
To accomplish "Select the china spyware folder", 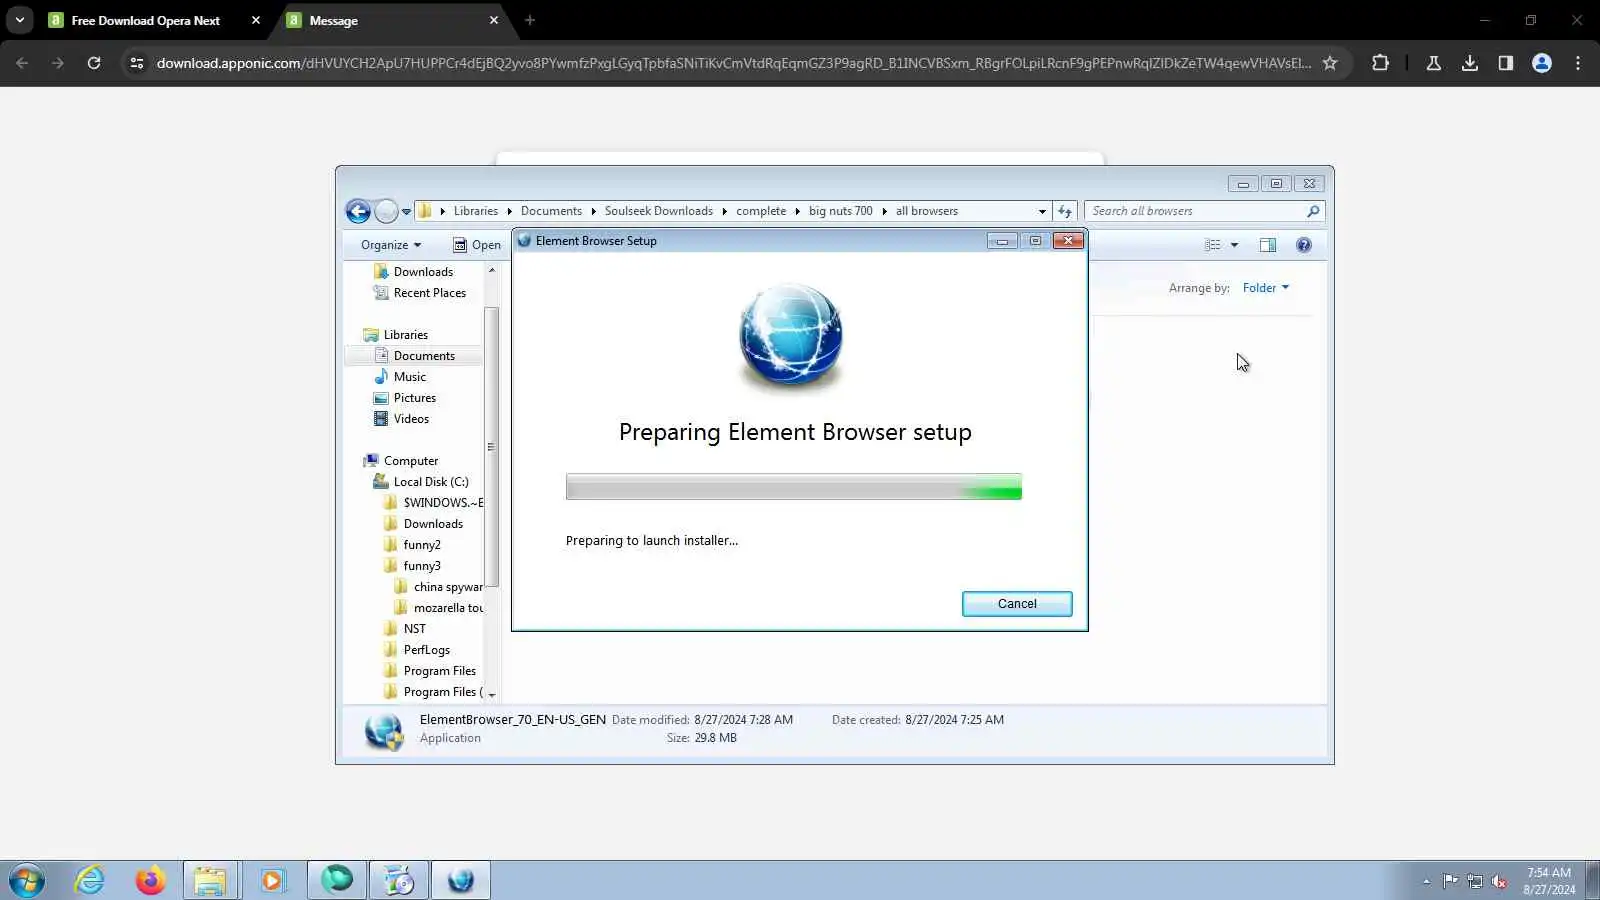I will (x=448, y=587).
